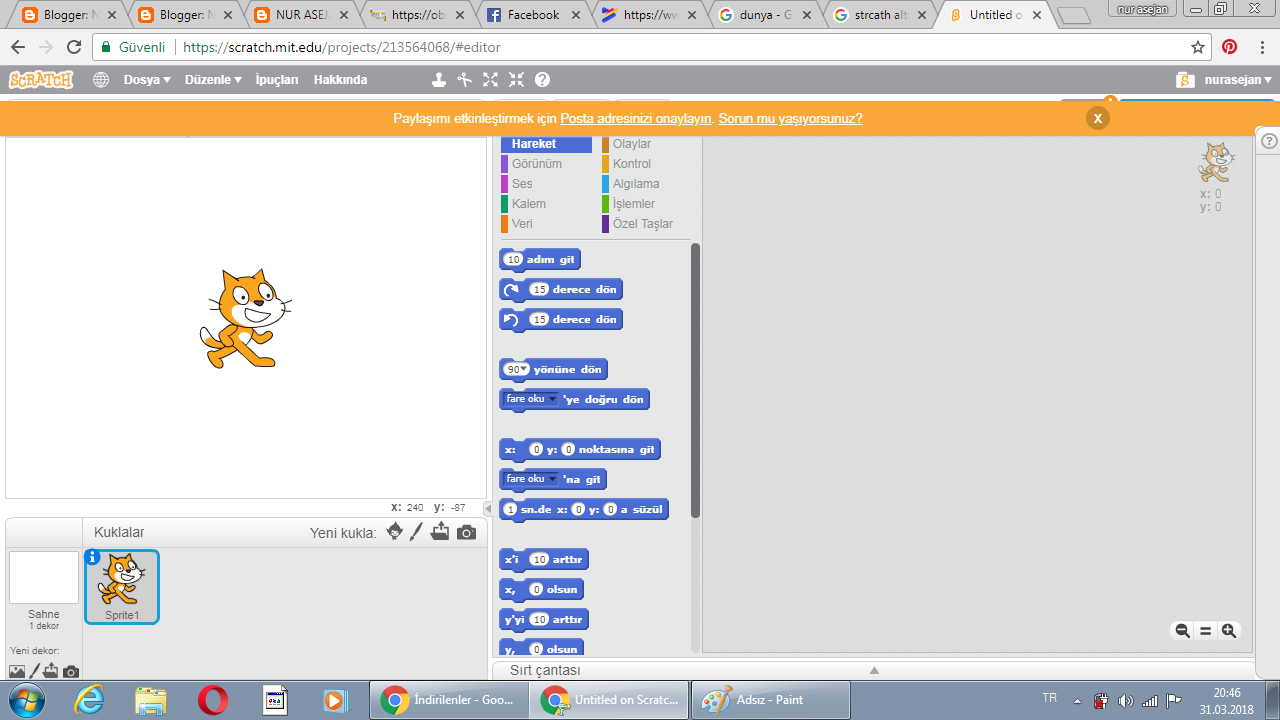Open fare oku dropdown on 'na git block

531,479
